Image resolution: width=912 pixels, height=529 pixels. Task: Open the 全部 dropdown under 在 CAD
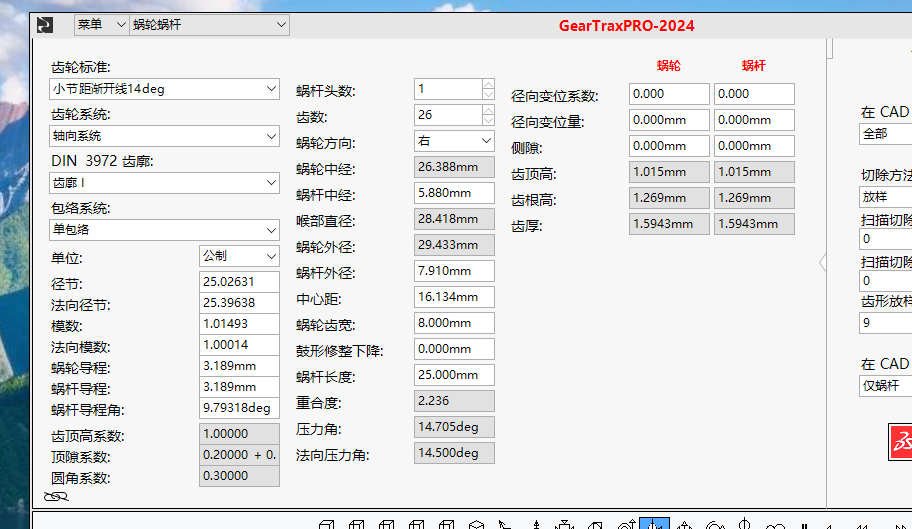tap(885, 134)
